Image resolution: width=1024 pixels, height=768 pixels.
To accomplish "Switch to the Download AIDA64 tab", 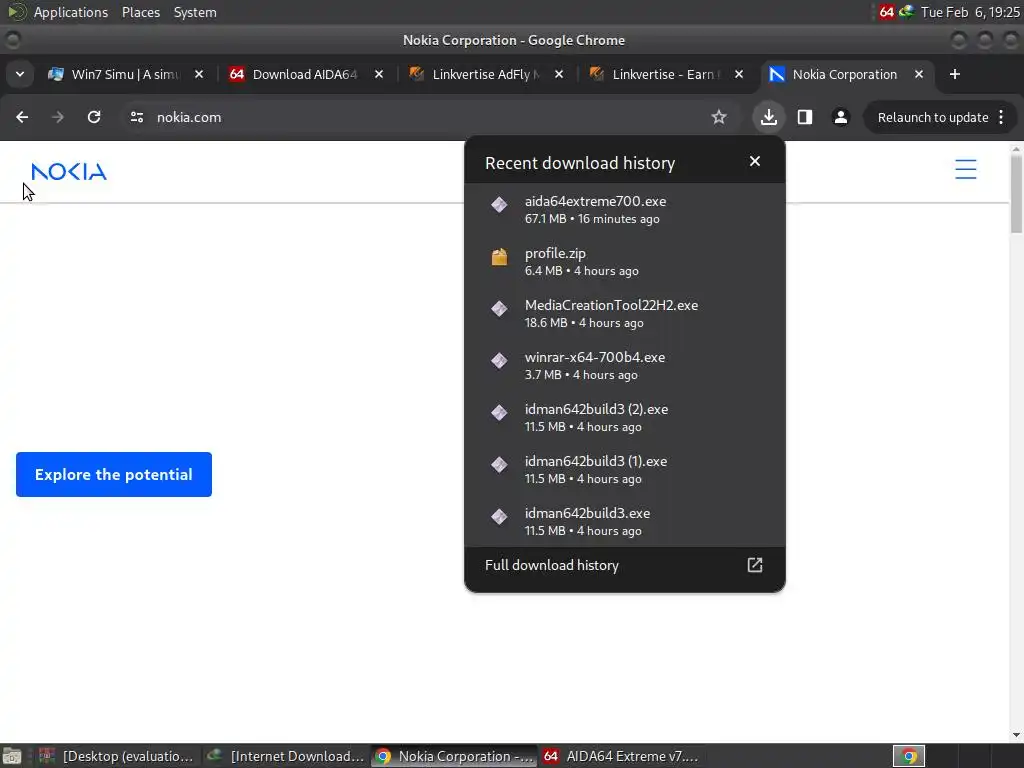I will [x=304, y=74].
